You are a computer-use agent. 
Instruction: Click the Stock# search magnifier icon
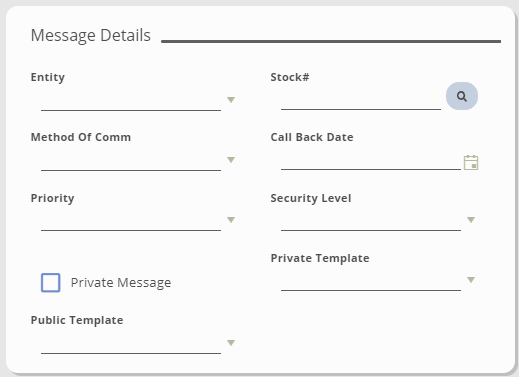[462, 96]
